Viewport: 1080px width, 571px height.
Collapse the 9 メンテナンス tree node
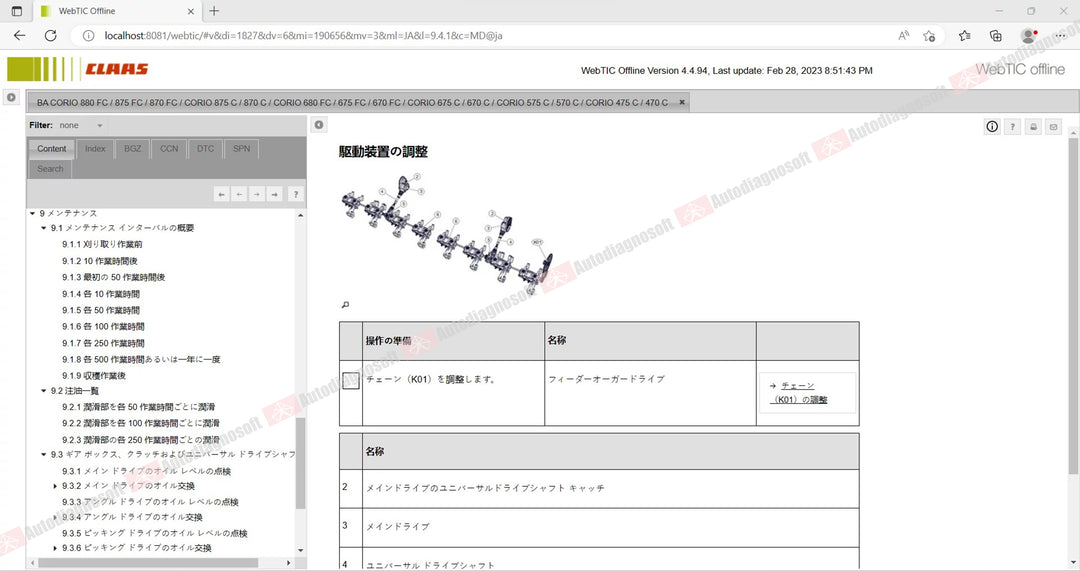pyautogui.click(x=32, y=214)
